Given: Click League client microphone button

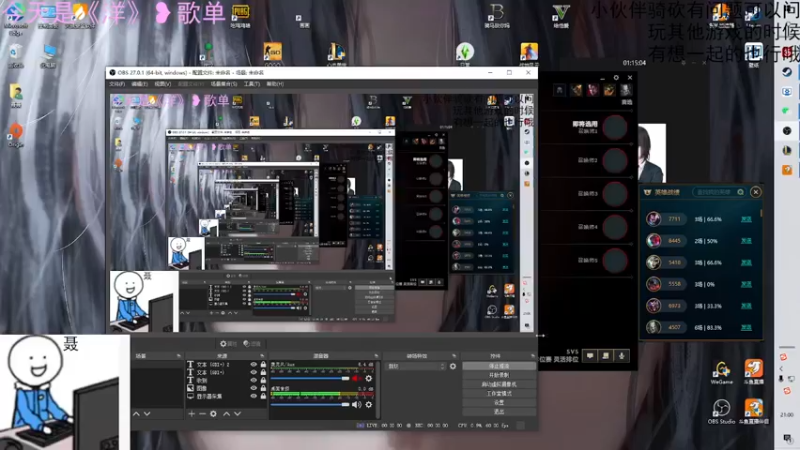Looking at the screenshot, I should (x=621, y=356).
